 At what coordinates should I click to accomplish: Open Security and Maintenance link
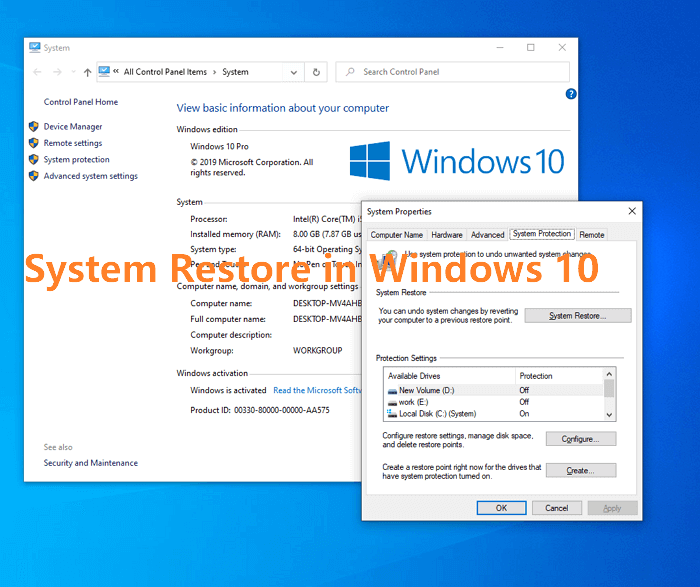(x=91, y=463)
